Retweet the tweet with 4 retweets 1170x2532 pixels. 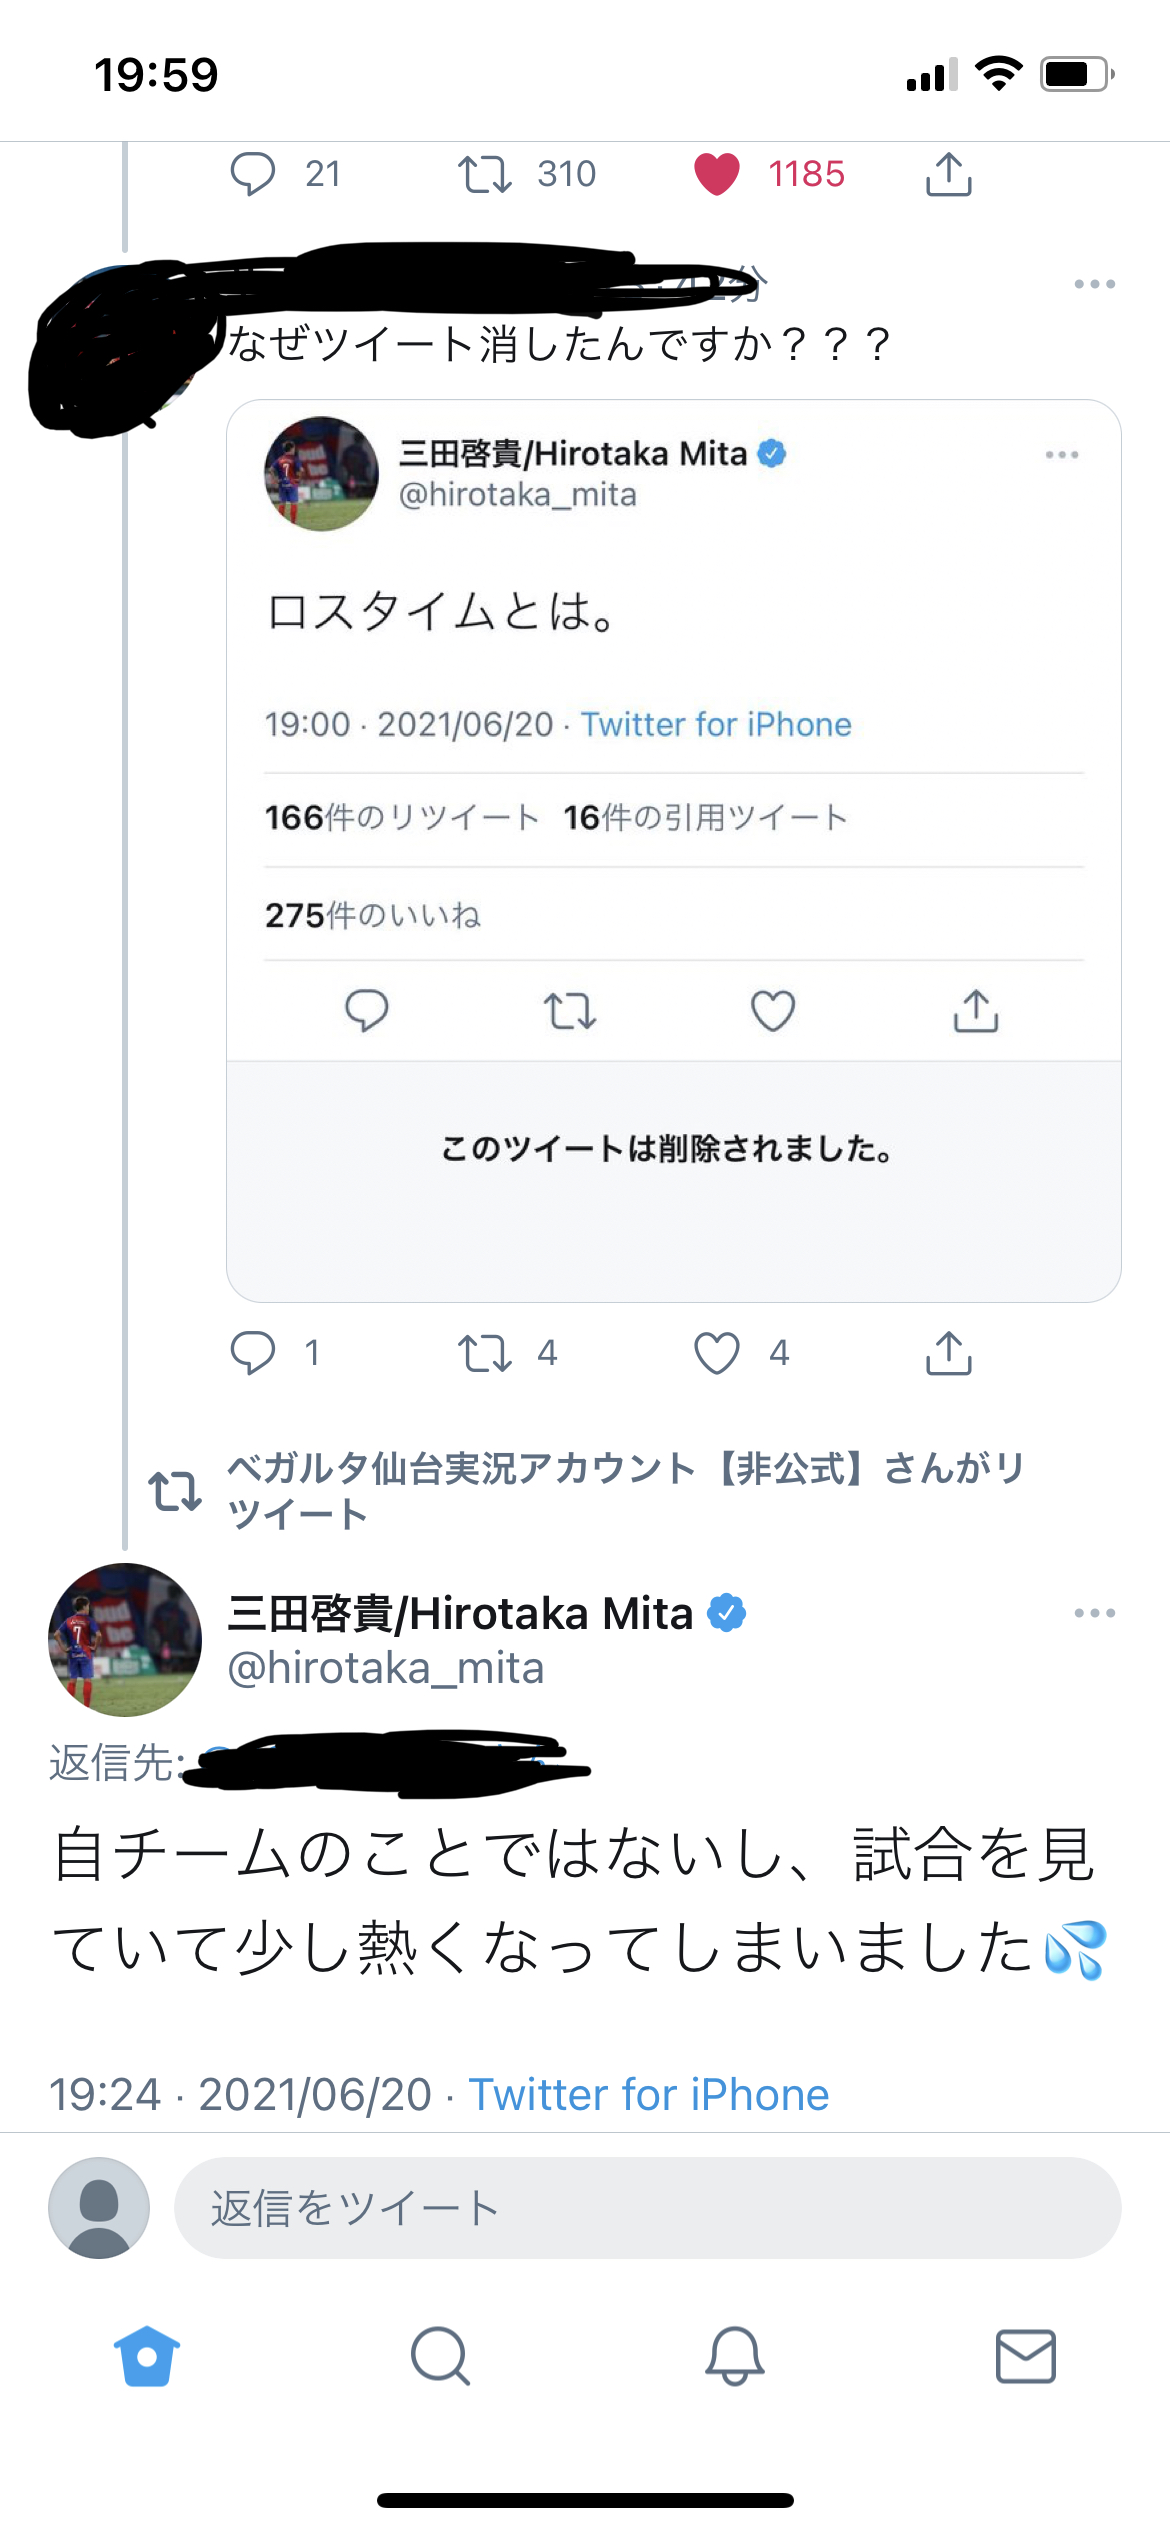[x=485, y=1353]
